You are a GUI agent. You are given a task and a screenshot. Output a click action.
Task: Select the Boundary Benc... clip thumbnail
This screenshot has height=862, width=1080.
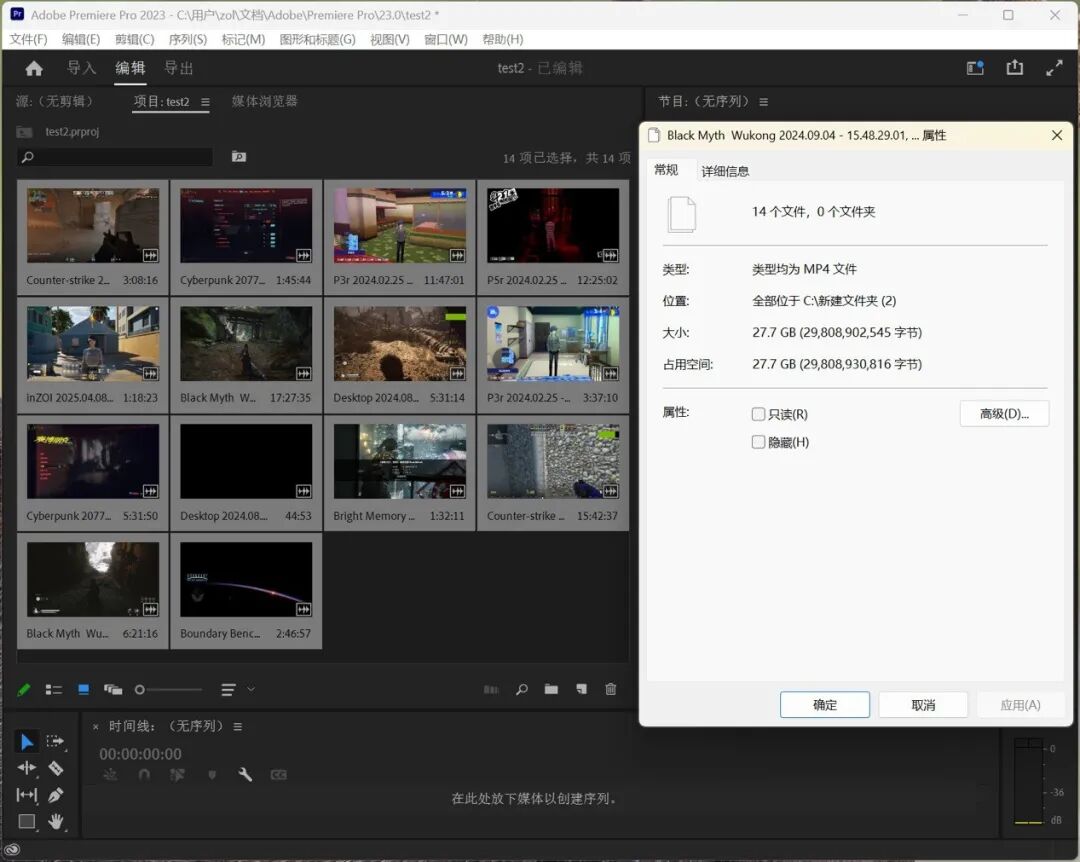click(246, 579)
